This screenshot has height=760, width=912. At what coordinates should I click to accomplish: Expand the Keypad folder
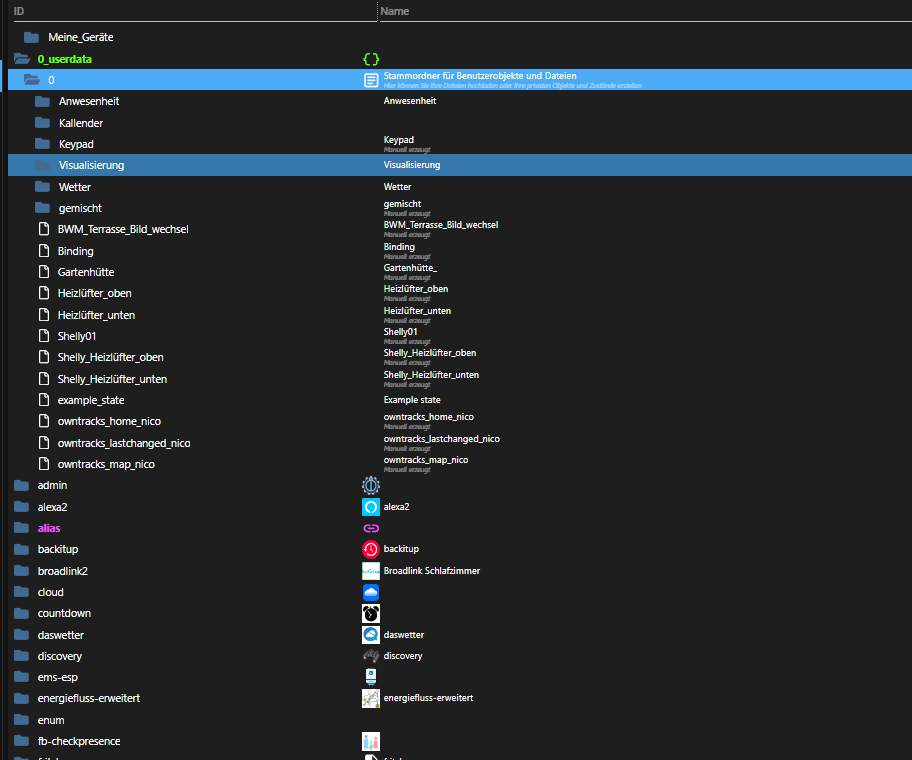coord(42,144)
